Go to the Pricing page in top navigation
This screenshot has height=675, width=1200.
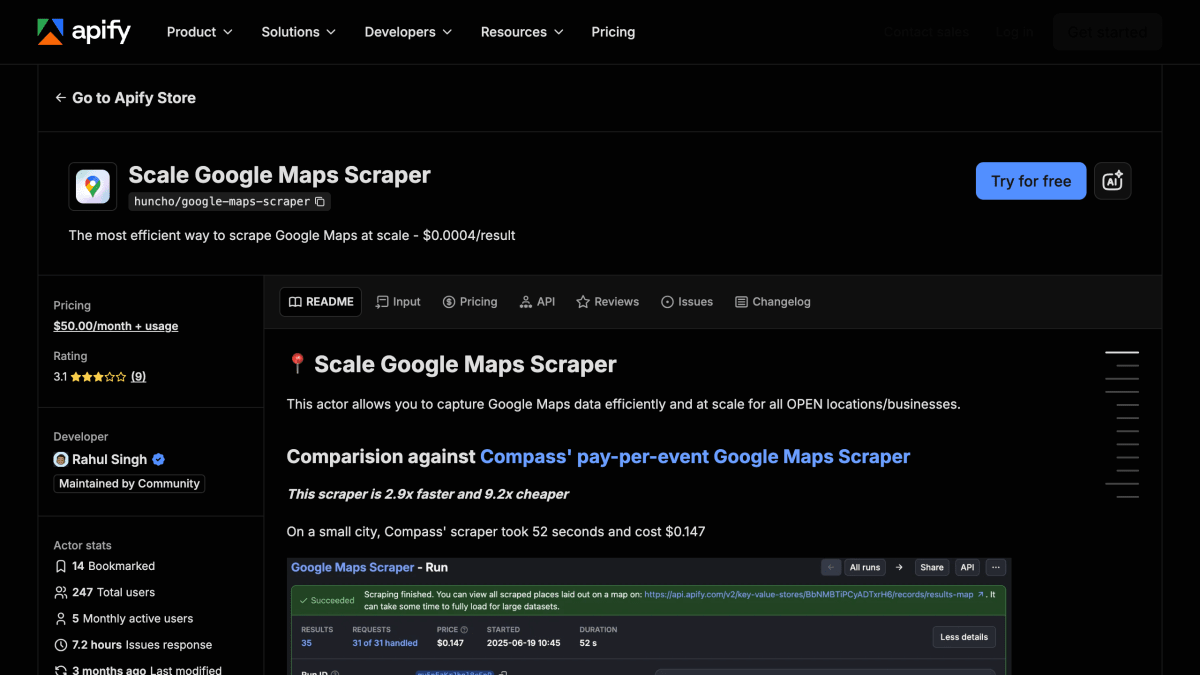pyautogui.click(x=613, y=32)
